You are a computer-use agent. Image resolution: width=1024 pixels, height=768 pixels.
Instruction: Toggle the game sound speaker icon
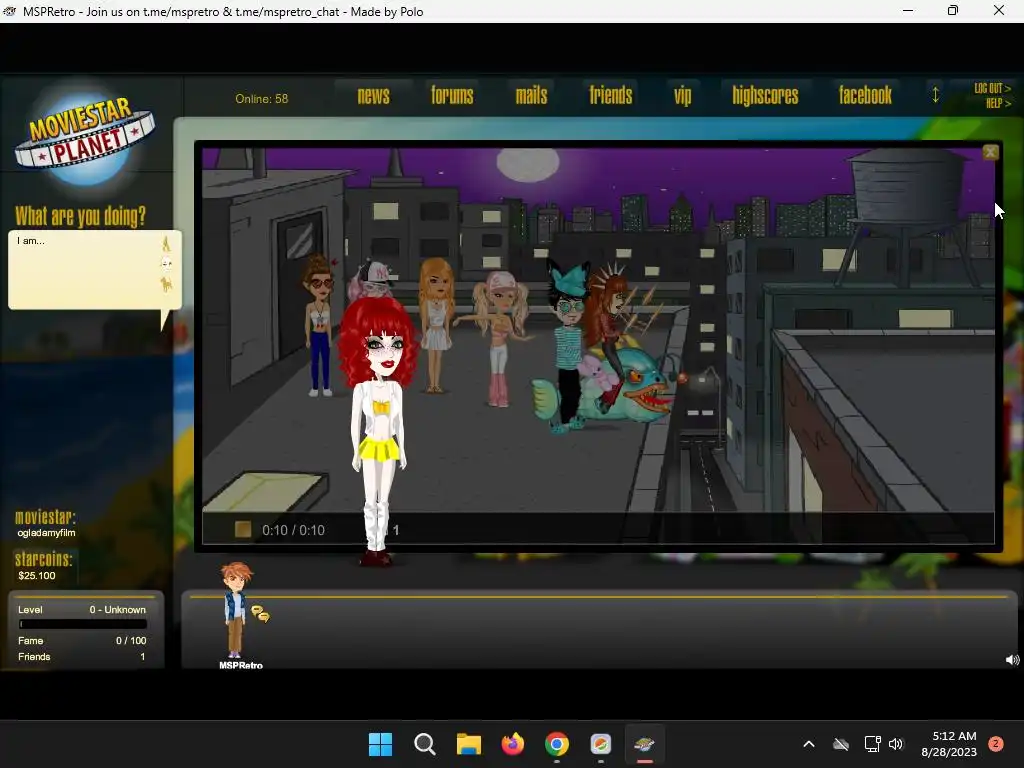point(1012,660)
